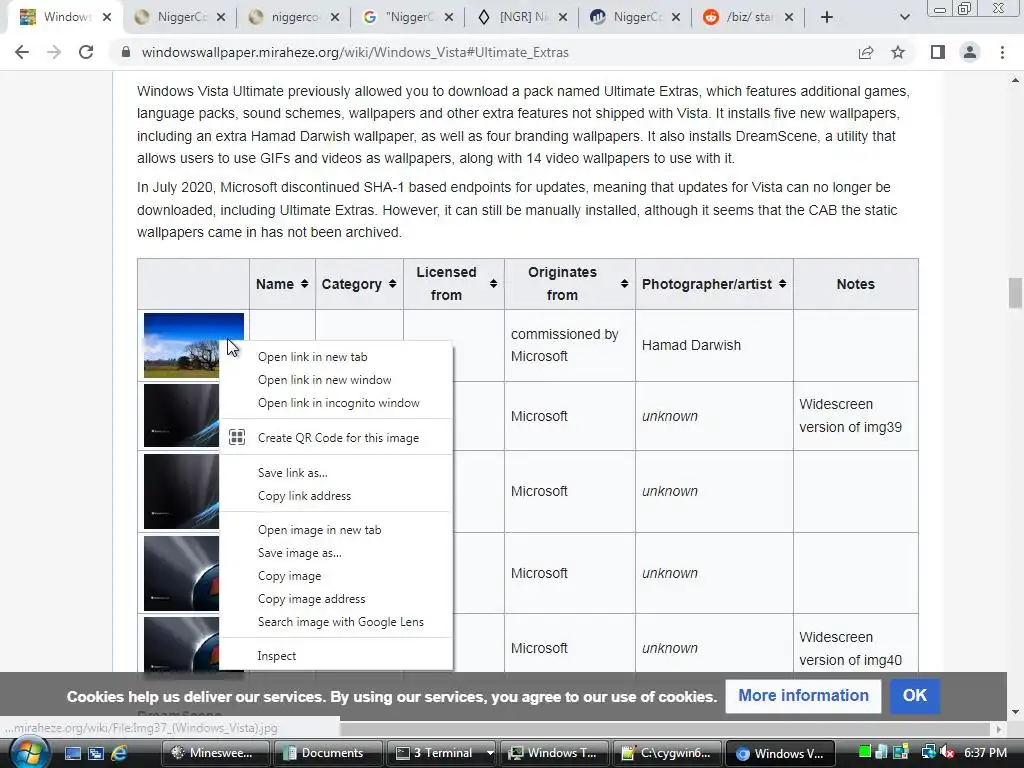Reload the page with the refresh icon
The height and width of the screenshot is (768, 1024).
pos(86,52)
